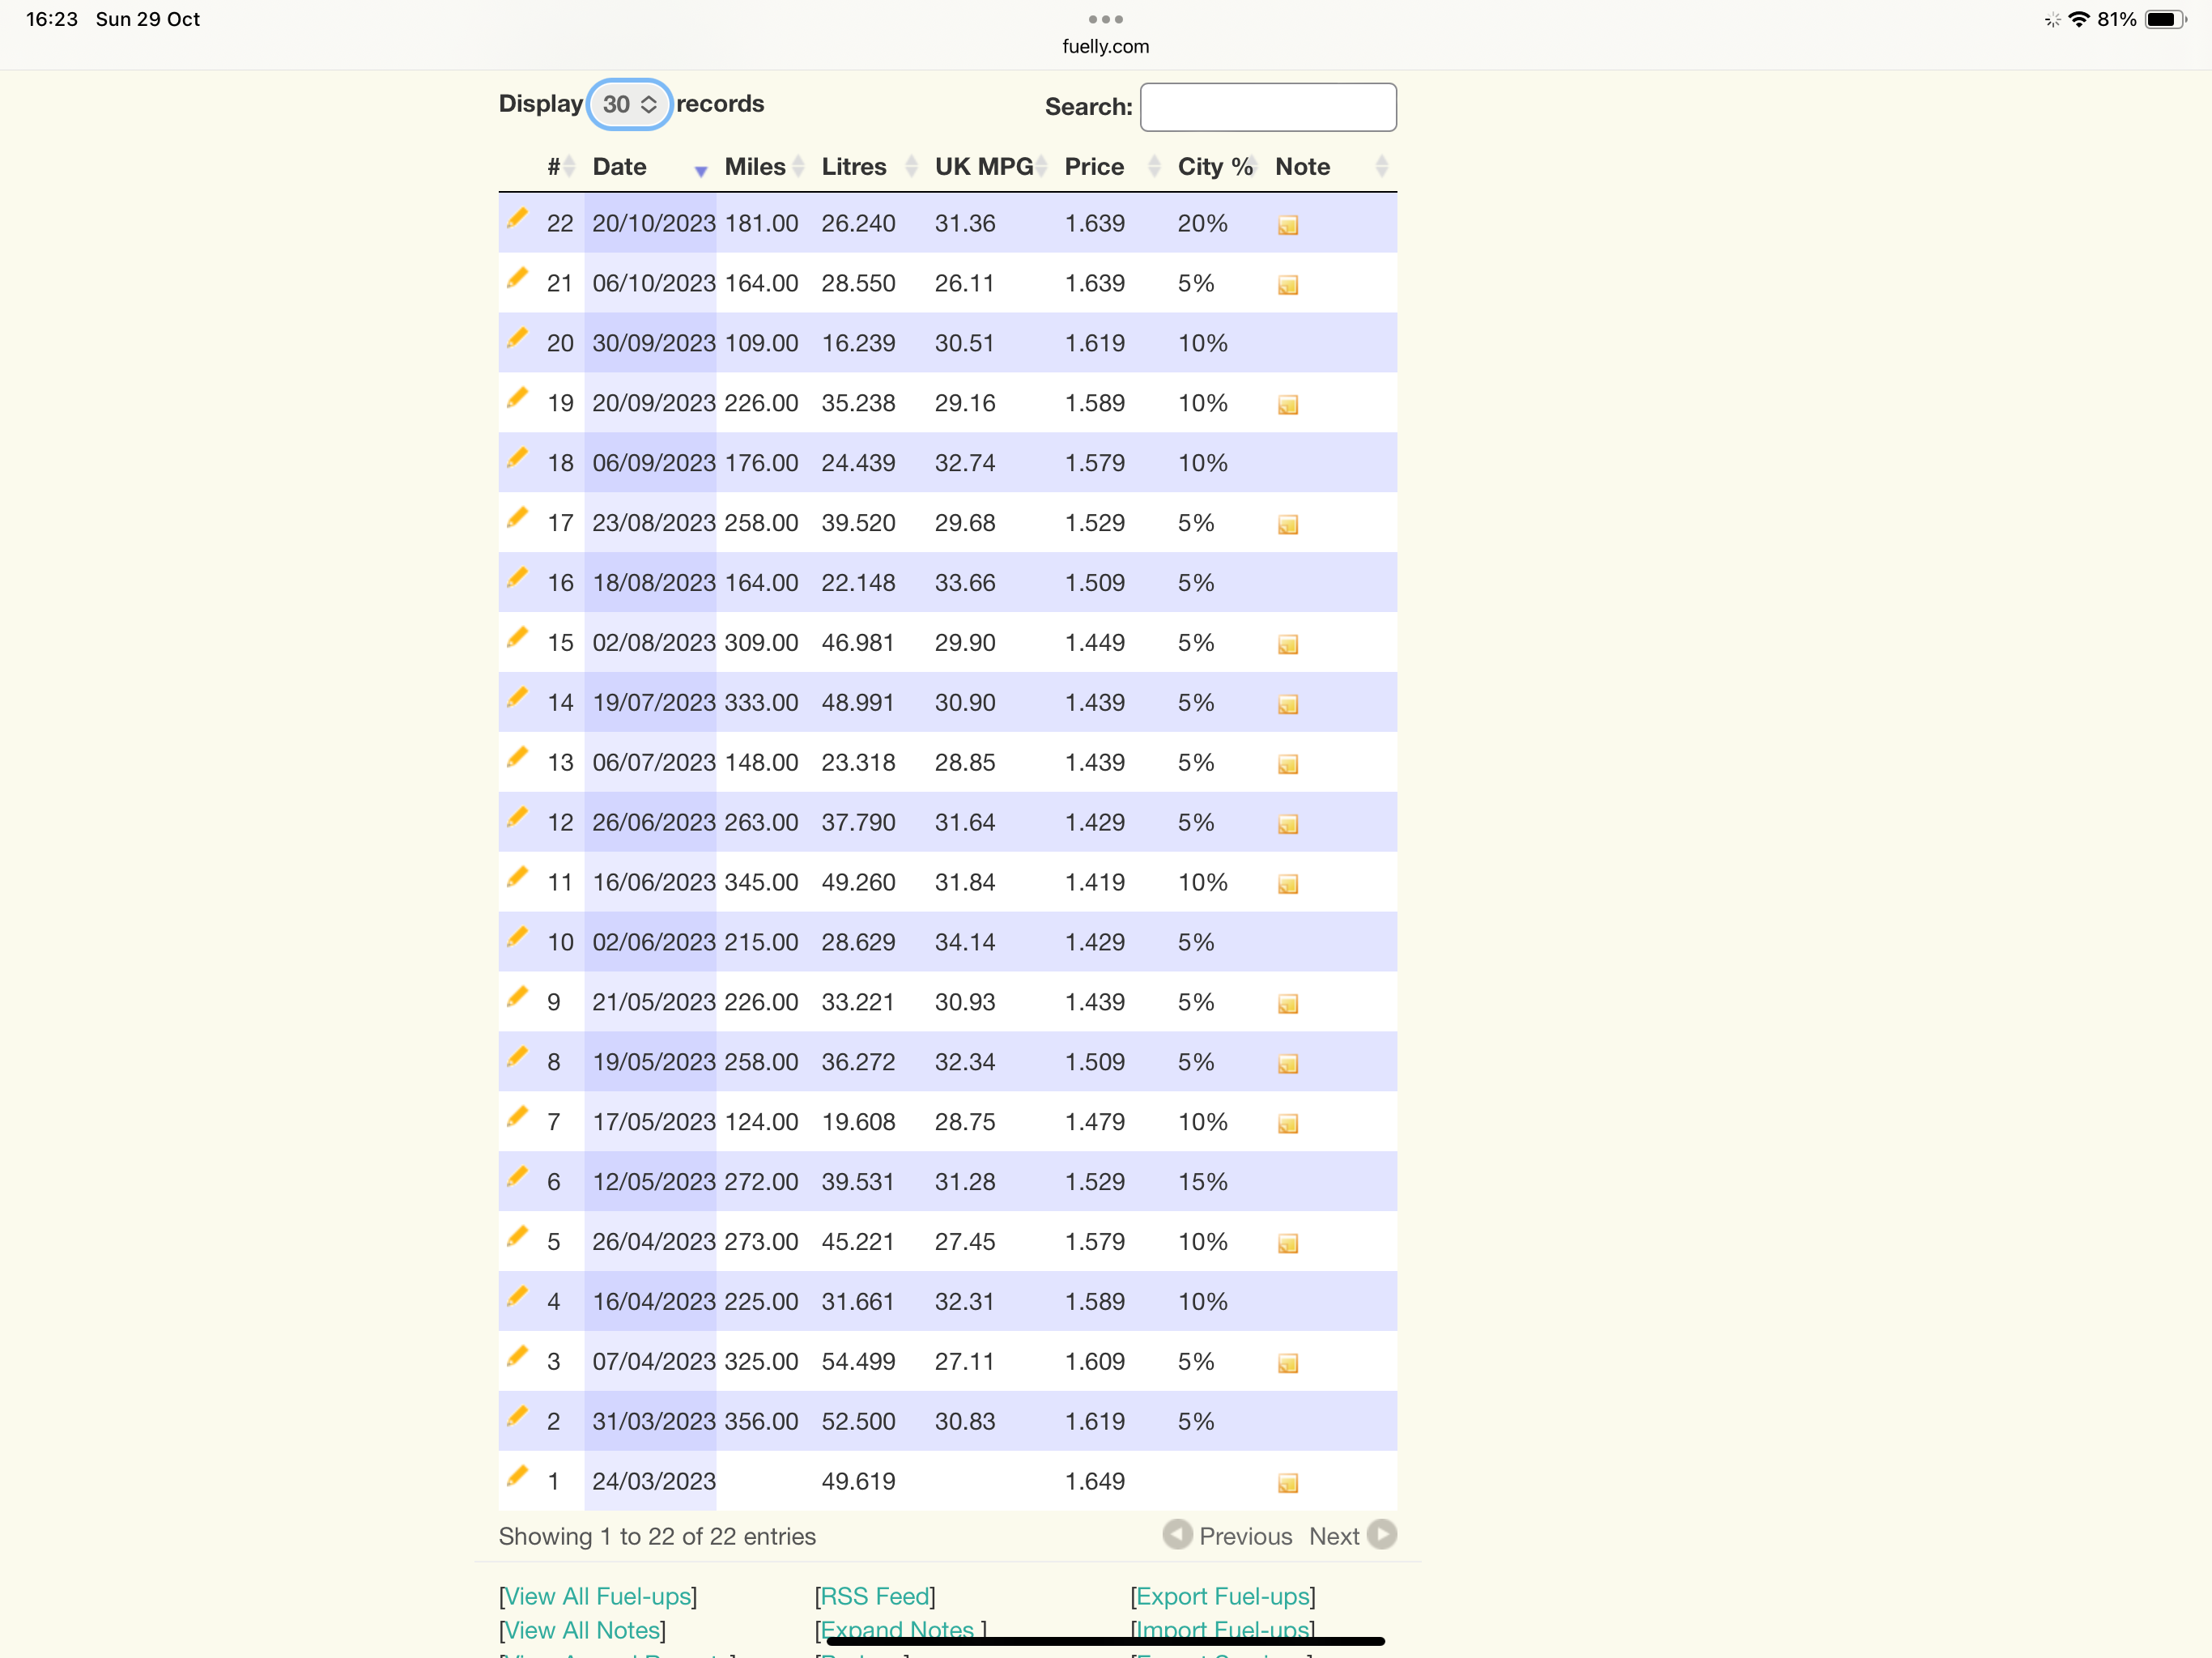The height and width of the screenshot is (1658, 2212).
Task: Tap the fuelly.com address bar
Action: [x=1106, y=46]
